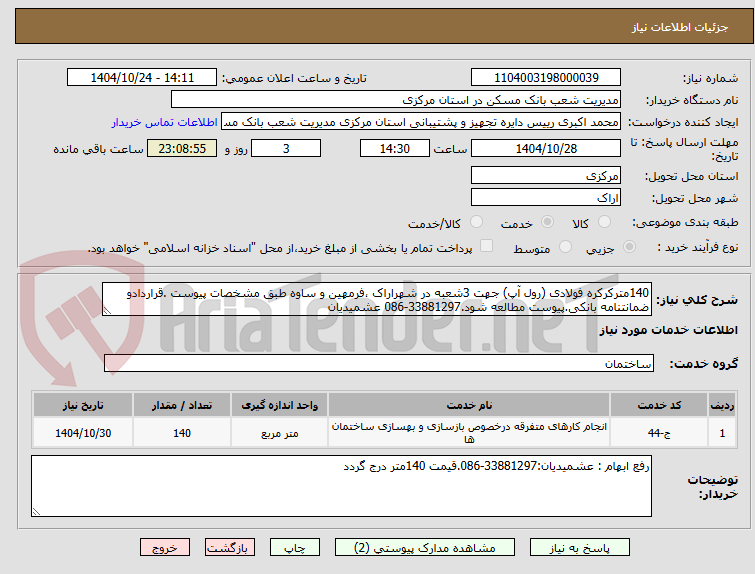This screenshot has height=574, width=755.
Task: Click the بازگشت back button
Action: tap(230, 548)
